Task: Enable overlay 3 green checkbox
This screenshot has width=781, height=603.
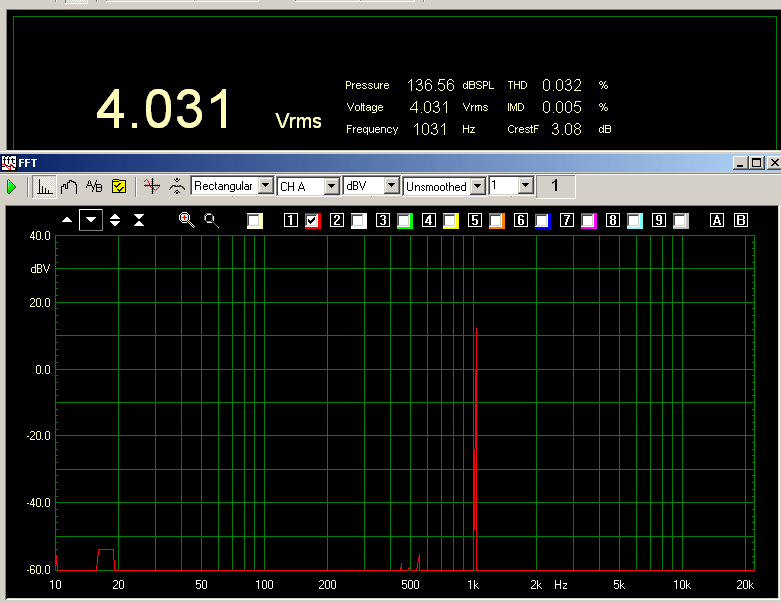Action: tap(405, 221)
